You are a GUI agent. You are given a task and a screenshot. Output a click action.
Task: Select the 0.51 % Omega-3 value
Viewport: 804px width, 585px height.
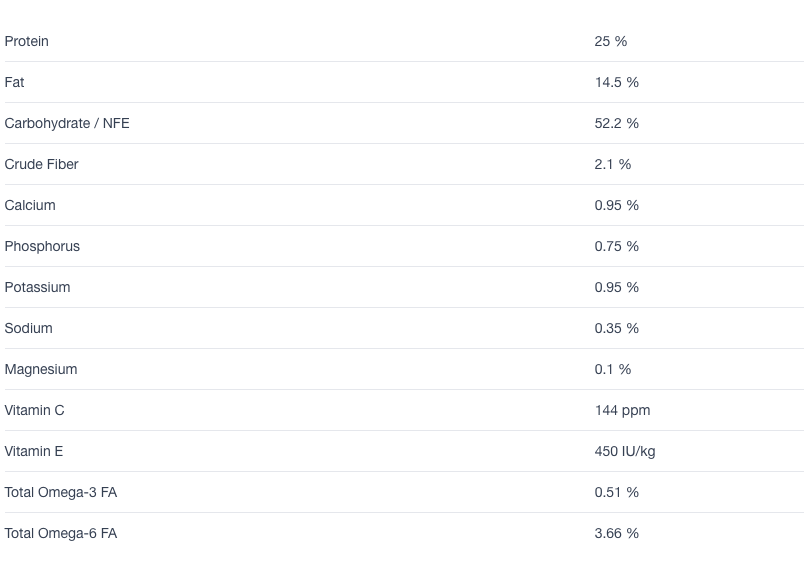pyautogui.click(x=617, y=492)
